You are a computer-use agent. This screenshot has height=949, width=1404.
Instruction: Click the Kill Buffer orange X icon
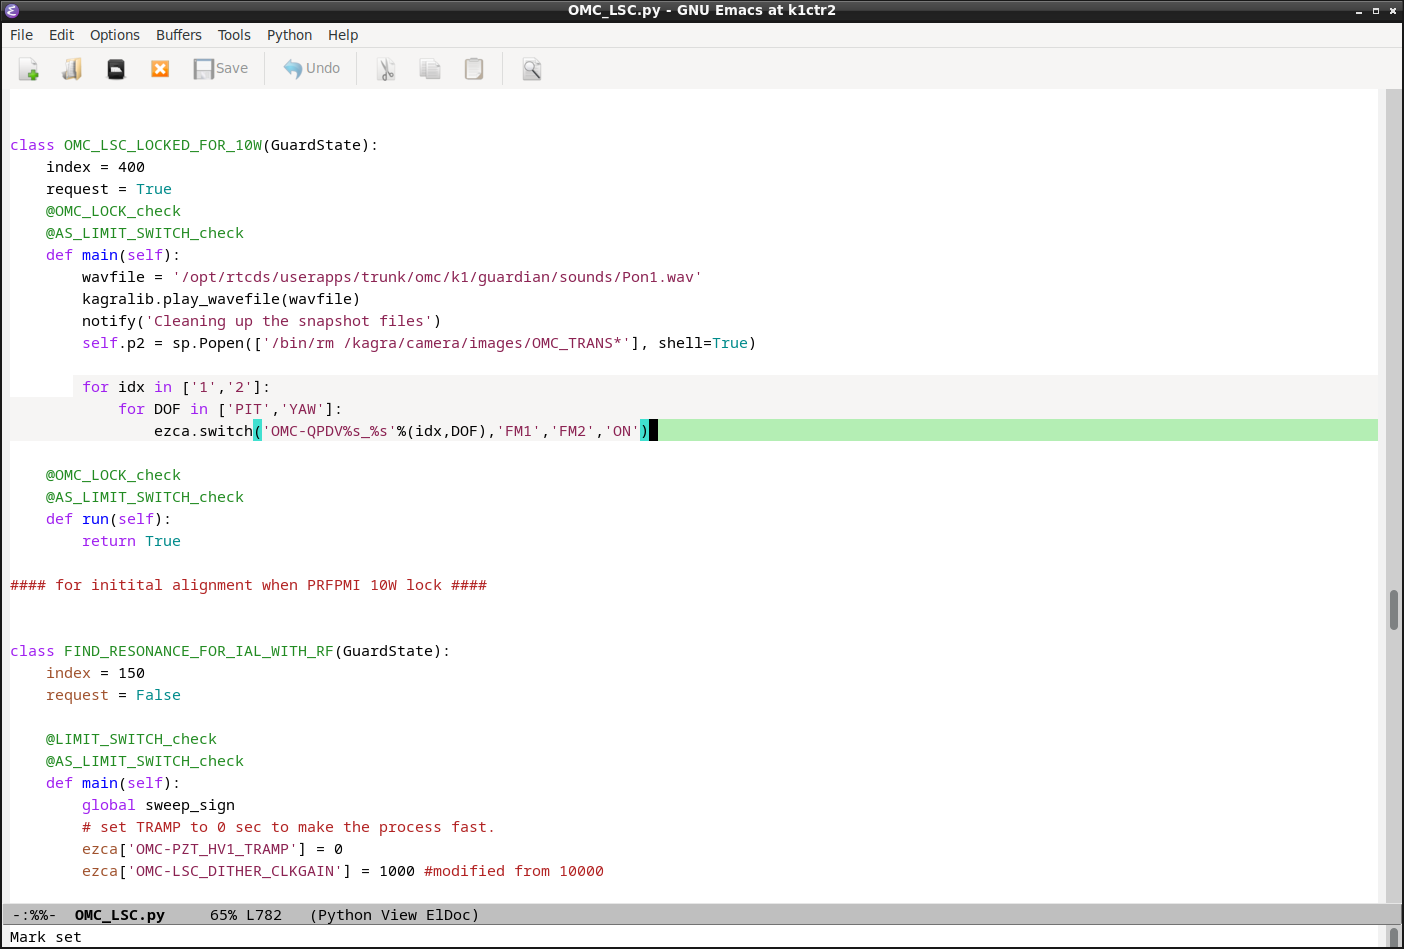click(160, 69)
